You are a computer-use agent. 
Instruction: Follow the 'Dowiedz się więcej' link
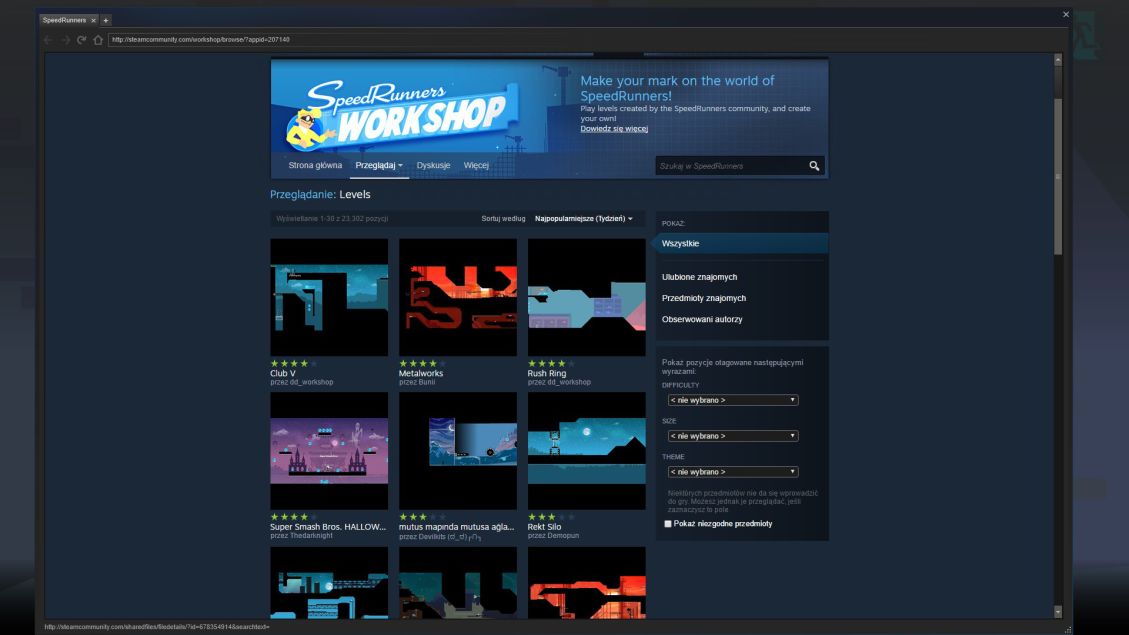[614, 128]
